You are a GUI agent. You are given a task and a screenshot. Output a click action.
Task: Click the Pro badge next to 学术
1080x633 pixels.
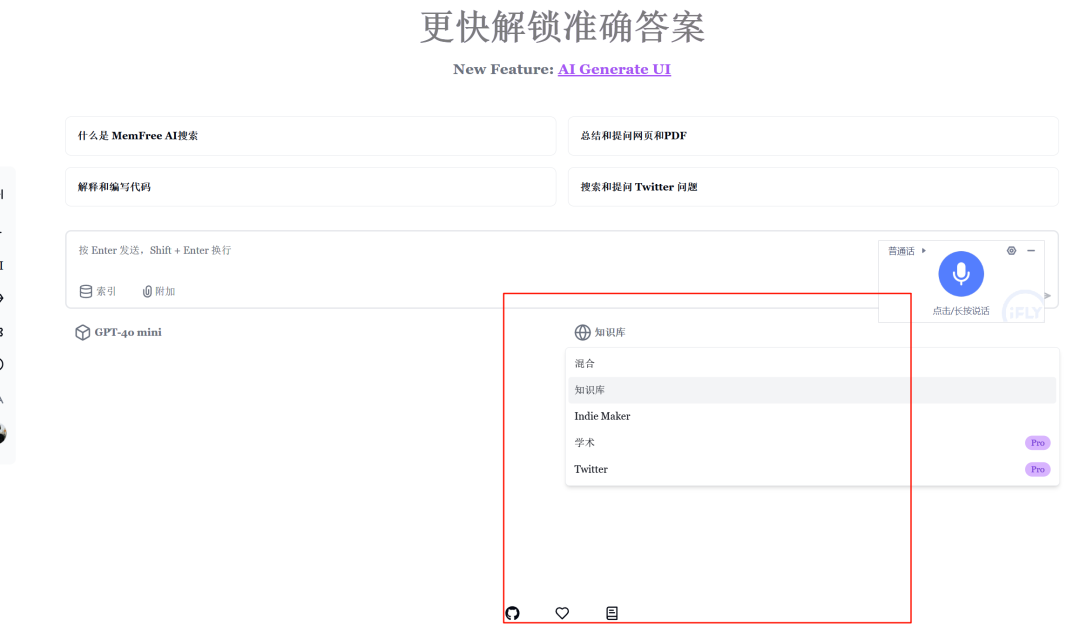click(x=1037, y=442)
